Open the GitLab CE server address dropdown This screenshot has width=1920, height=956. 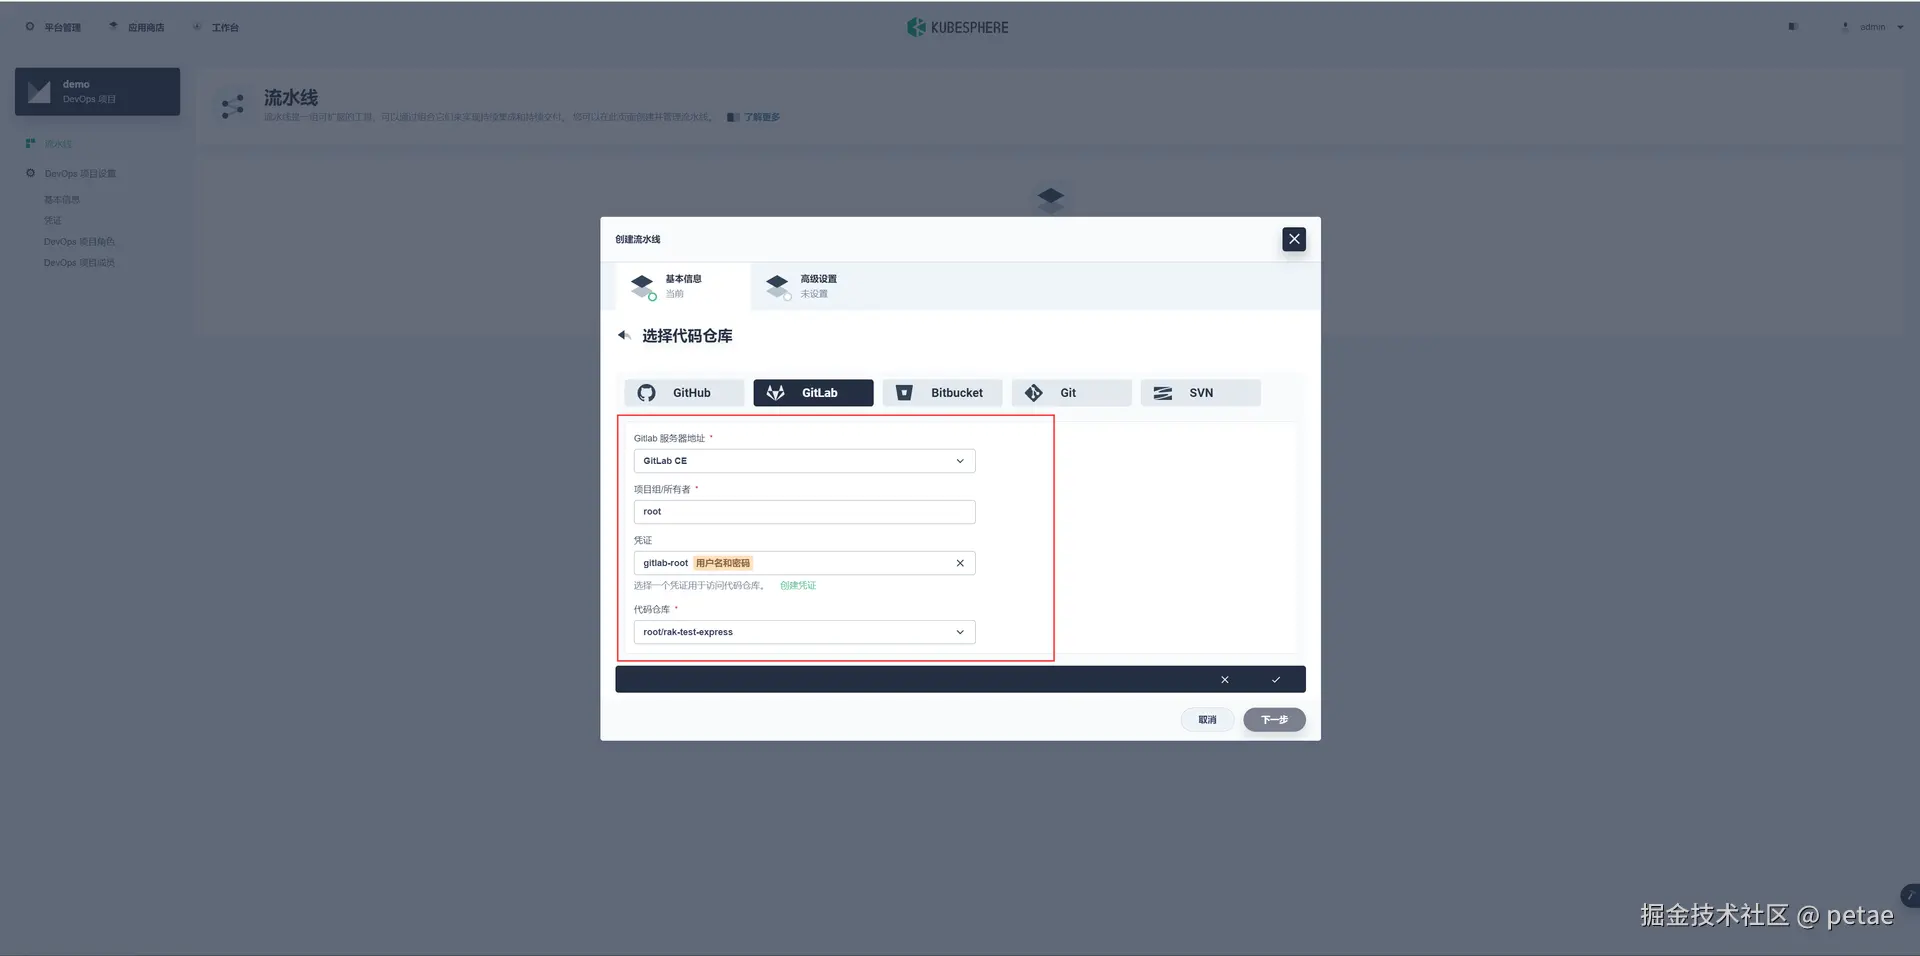click(804, 461)
